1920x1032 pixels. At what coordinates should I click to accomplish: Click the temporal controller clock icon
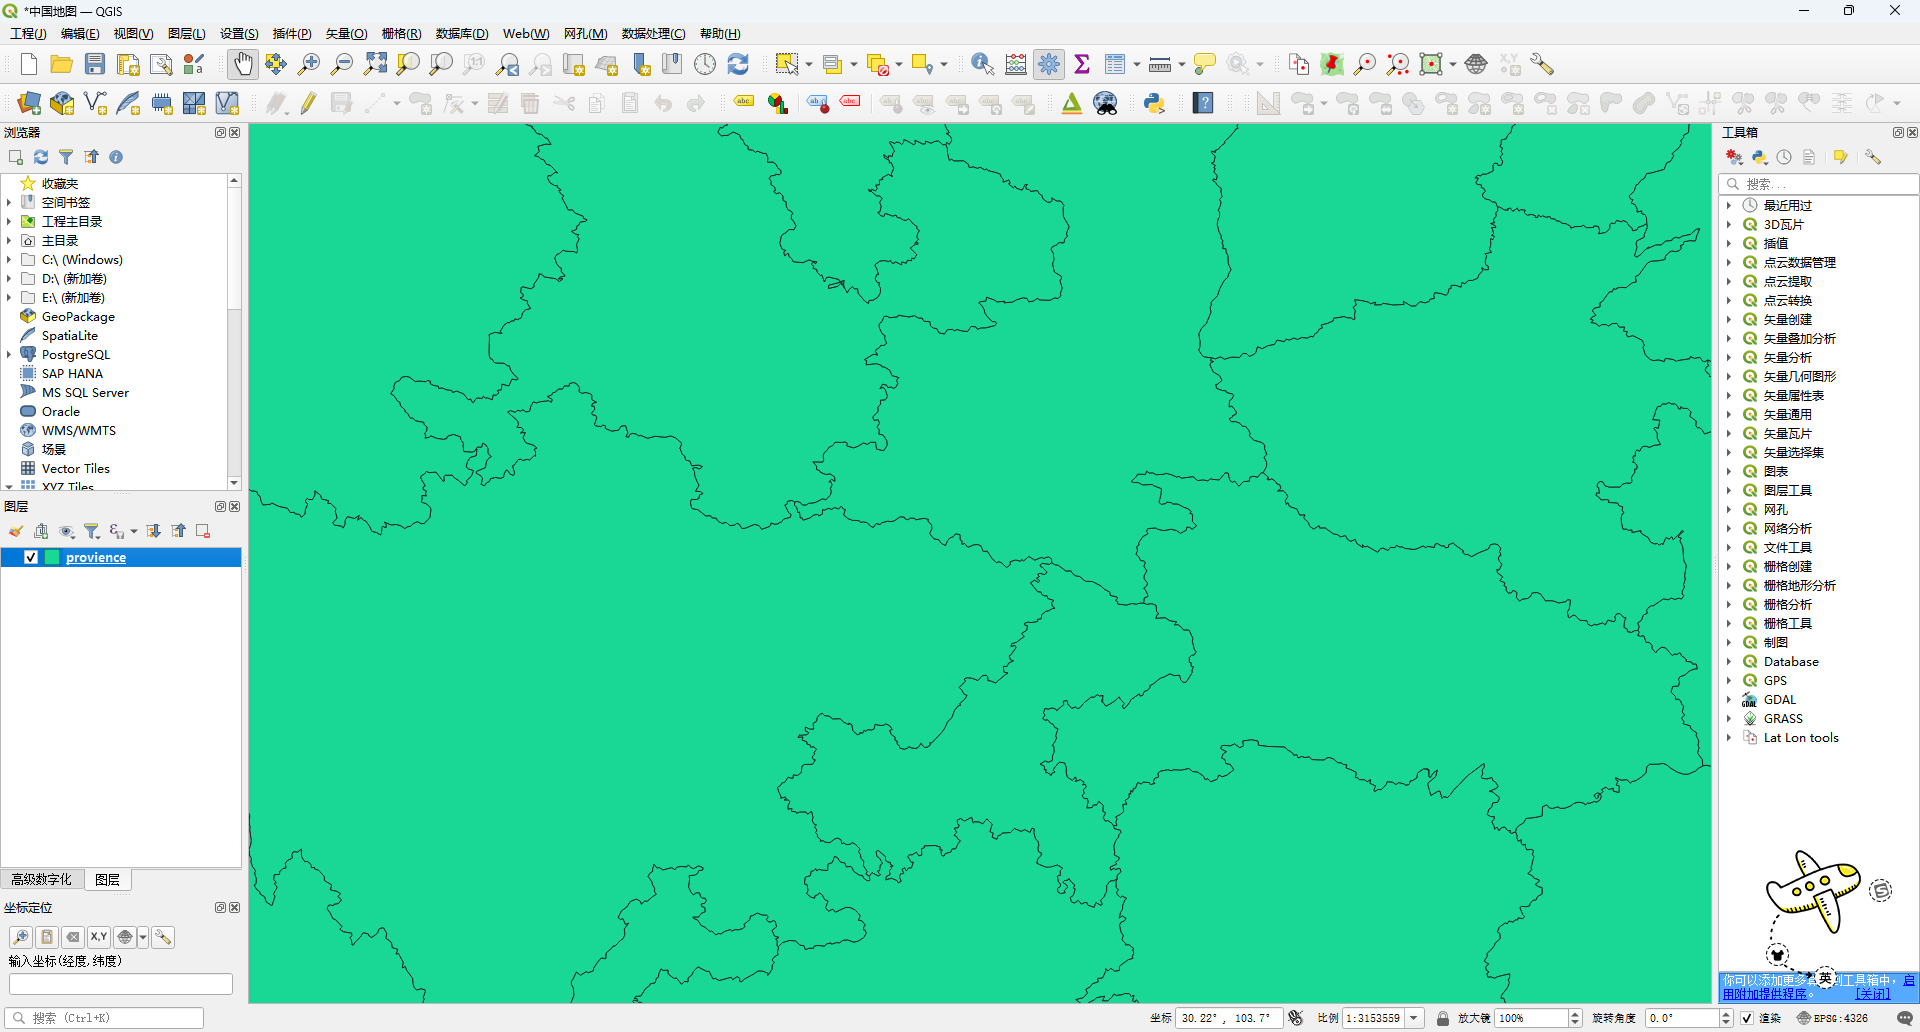pos(705,63)
